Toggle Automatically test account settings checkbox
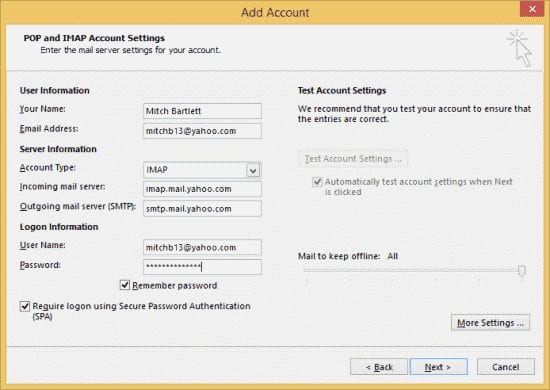The width and height of the screenshot is (550, 390). click(317, 182)
